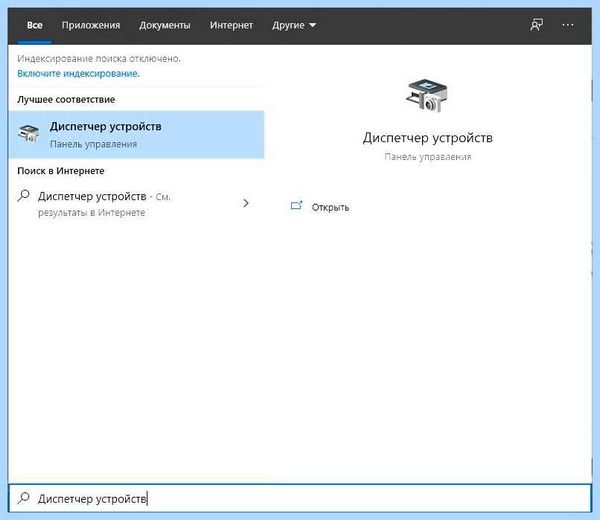Click the search field containing Диспетчер устройств
The width and height of the screenshot is (600, 520).
(x=300, y=498)
